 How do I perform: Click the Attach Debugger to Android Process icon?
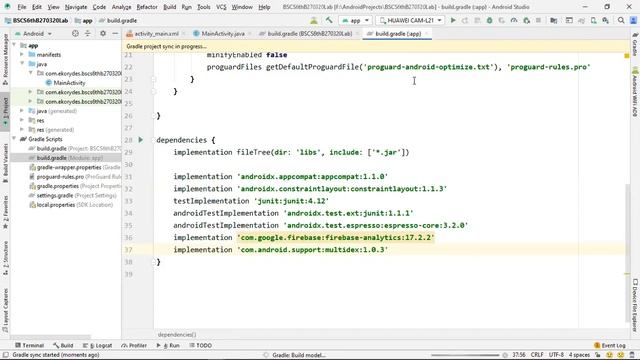(x=526, y=20)
